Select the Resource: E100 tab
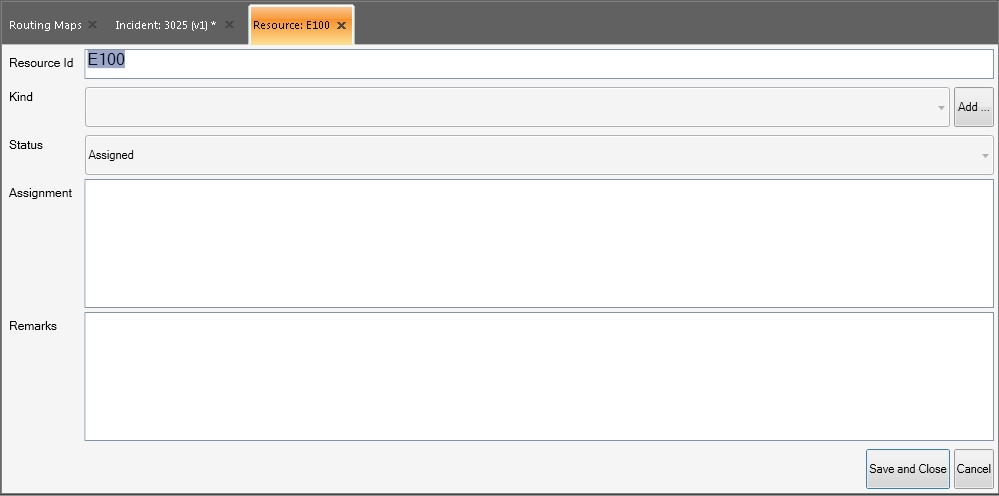Viewport: 999px width, 496px height. point(291,25)
